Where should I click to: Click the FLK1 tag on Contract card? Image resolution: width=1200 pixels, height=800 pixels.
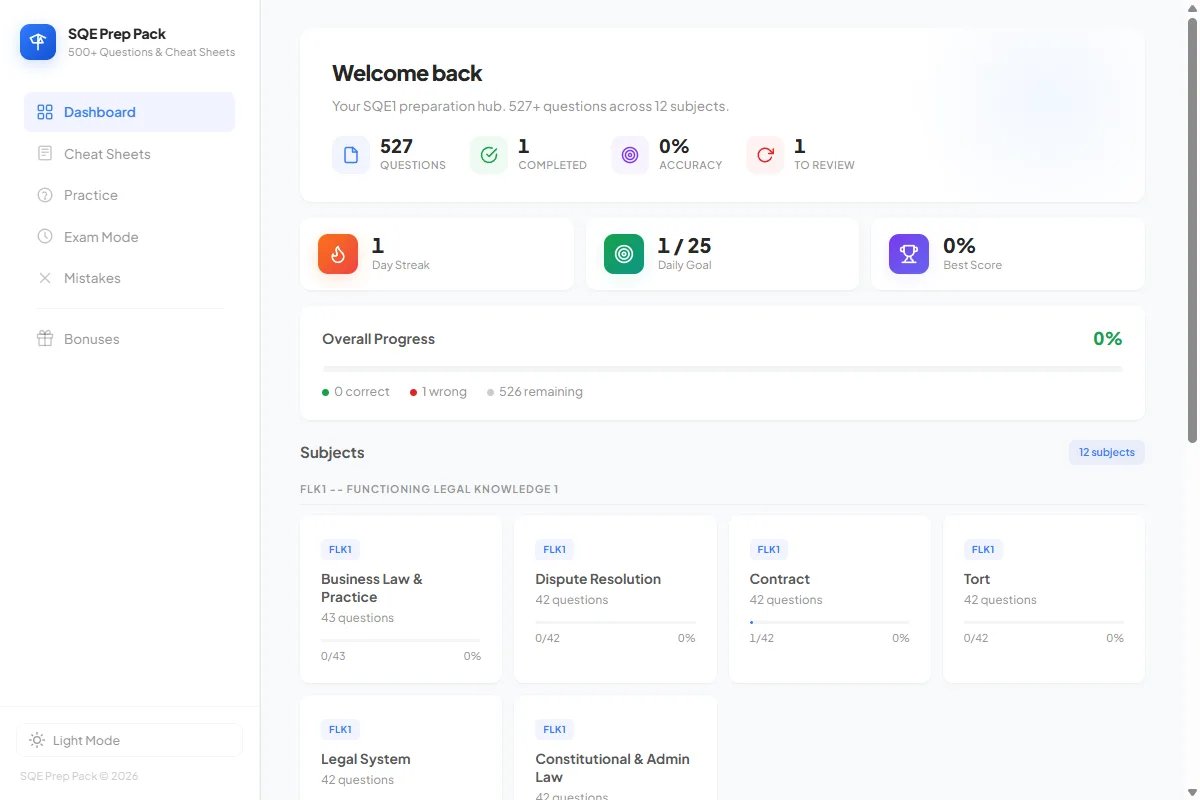coord(769,549)
